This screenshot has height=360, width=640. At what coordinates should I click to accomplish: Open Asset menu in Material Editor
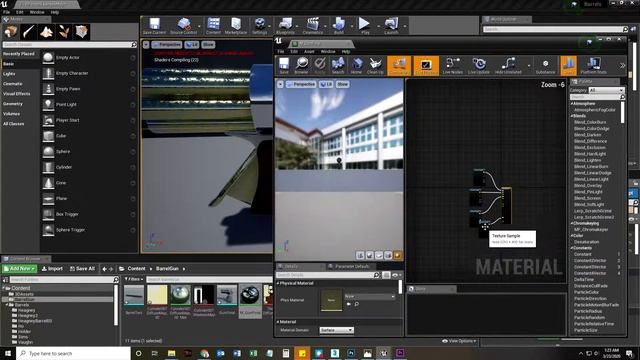click(309, 51)
